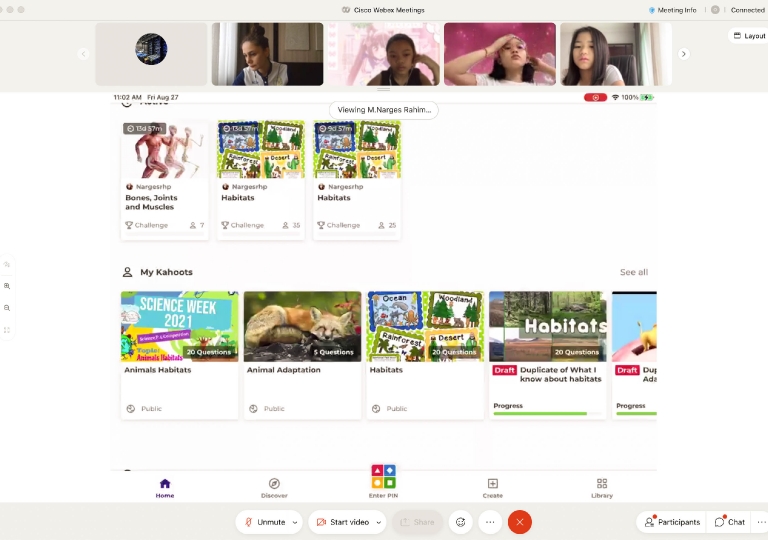This screenshot has width=768, height=540.
Task: Open the public Habitats kahoot with 20 Questions
Action: pyautogui.click(x=425, y=355)
